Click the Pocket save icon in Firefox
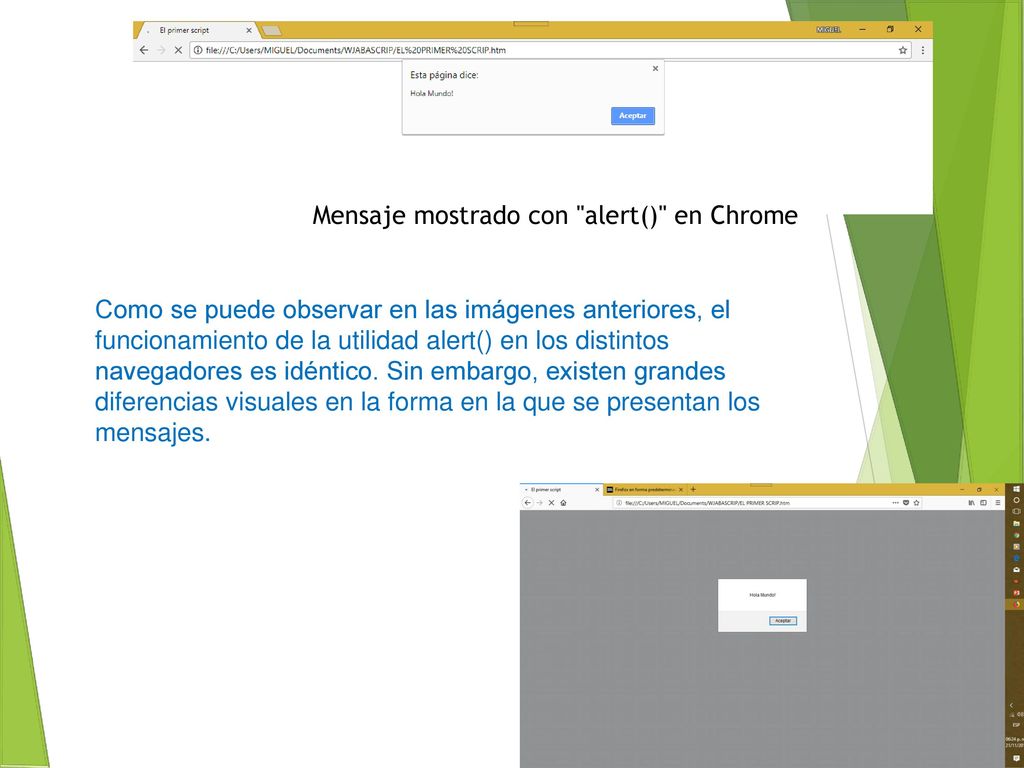Viewport: 1024px width, 768px height. tap(906, 503)
